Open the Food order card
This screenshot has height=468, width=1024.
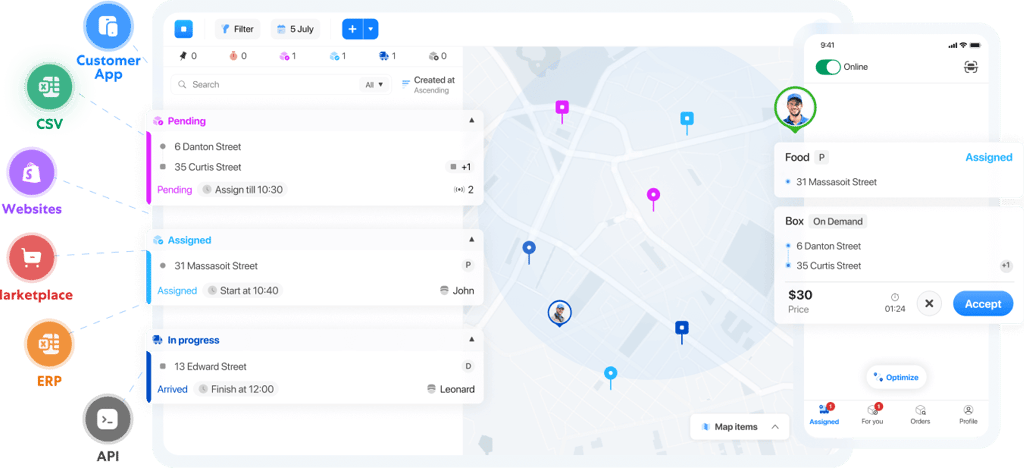pos(899,170)
